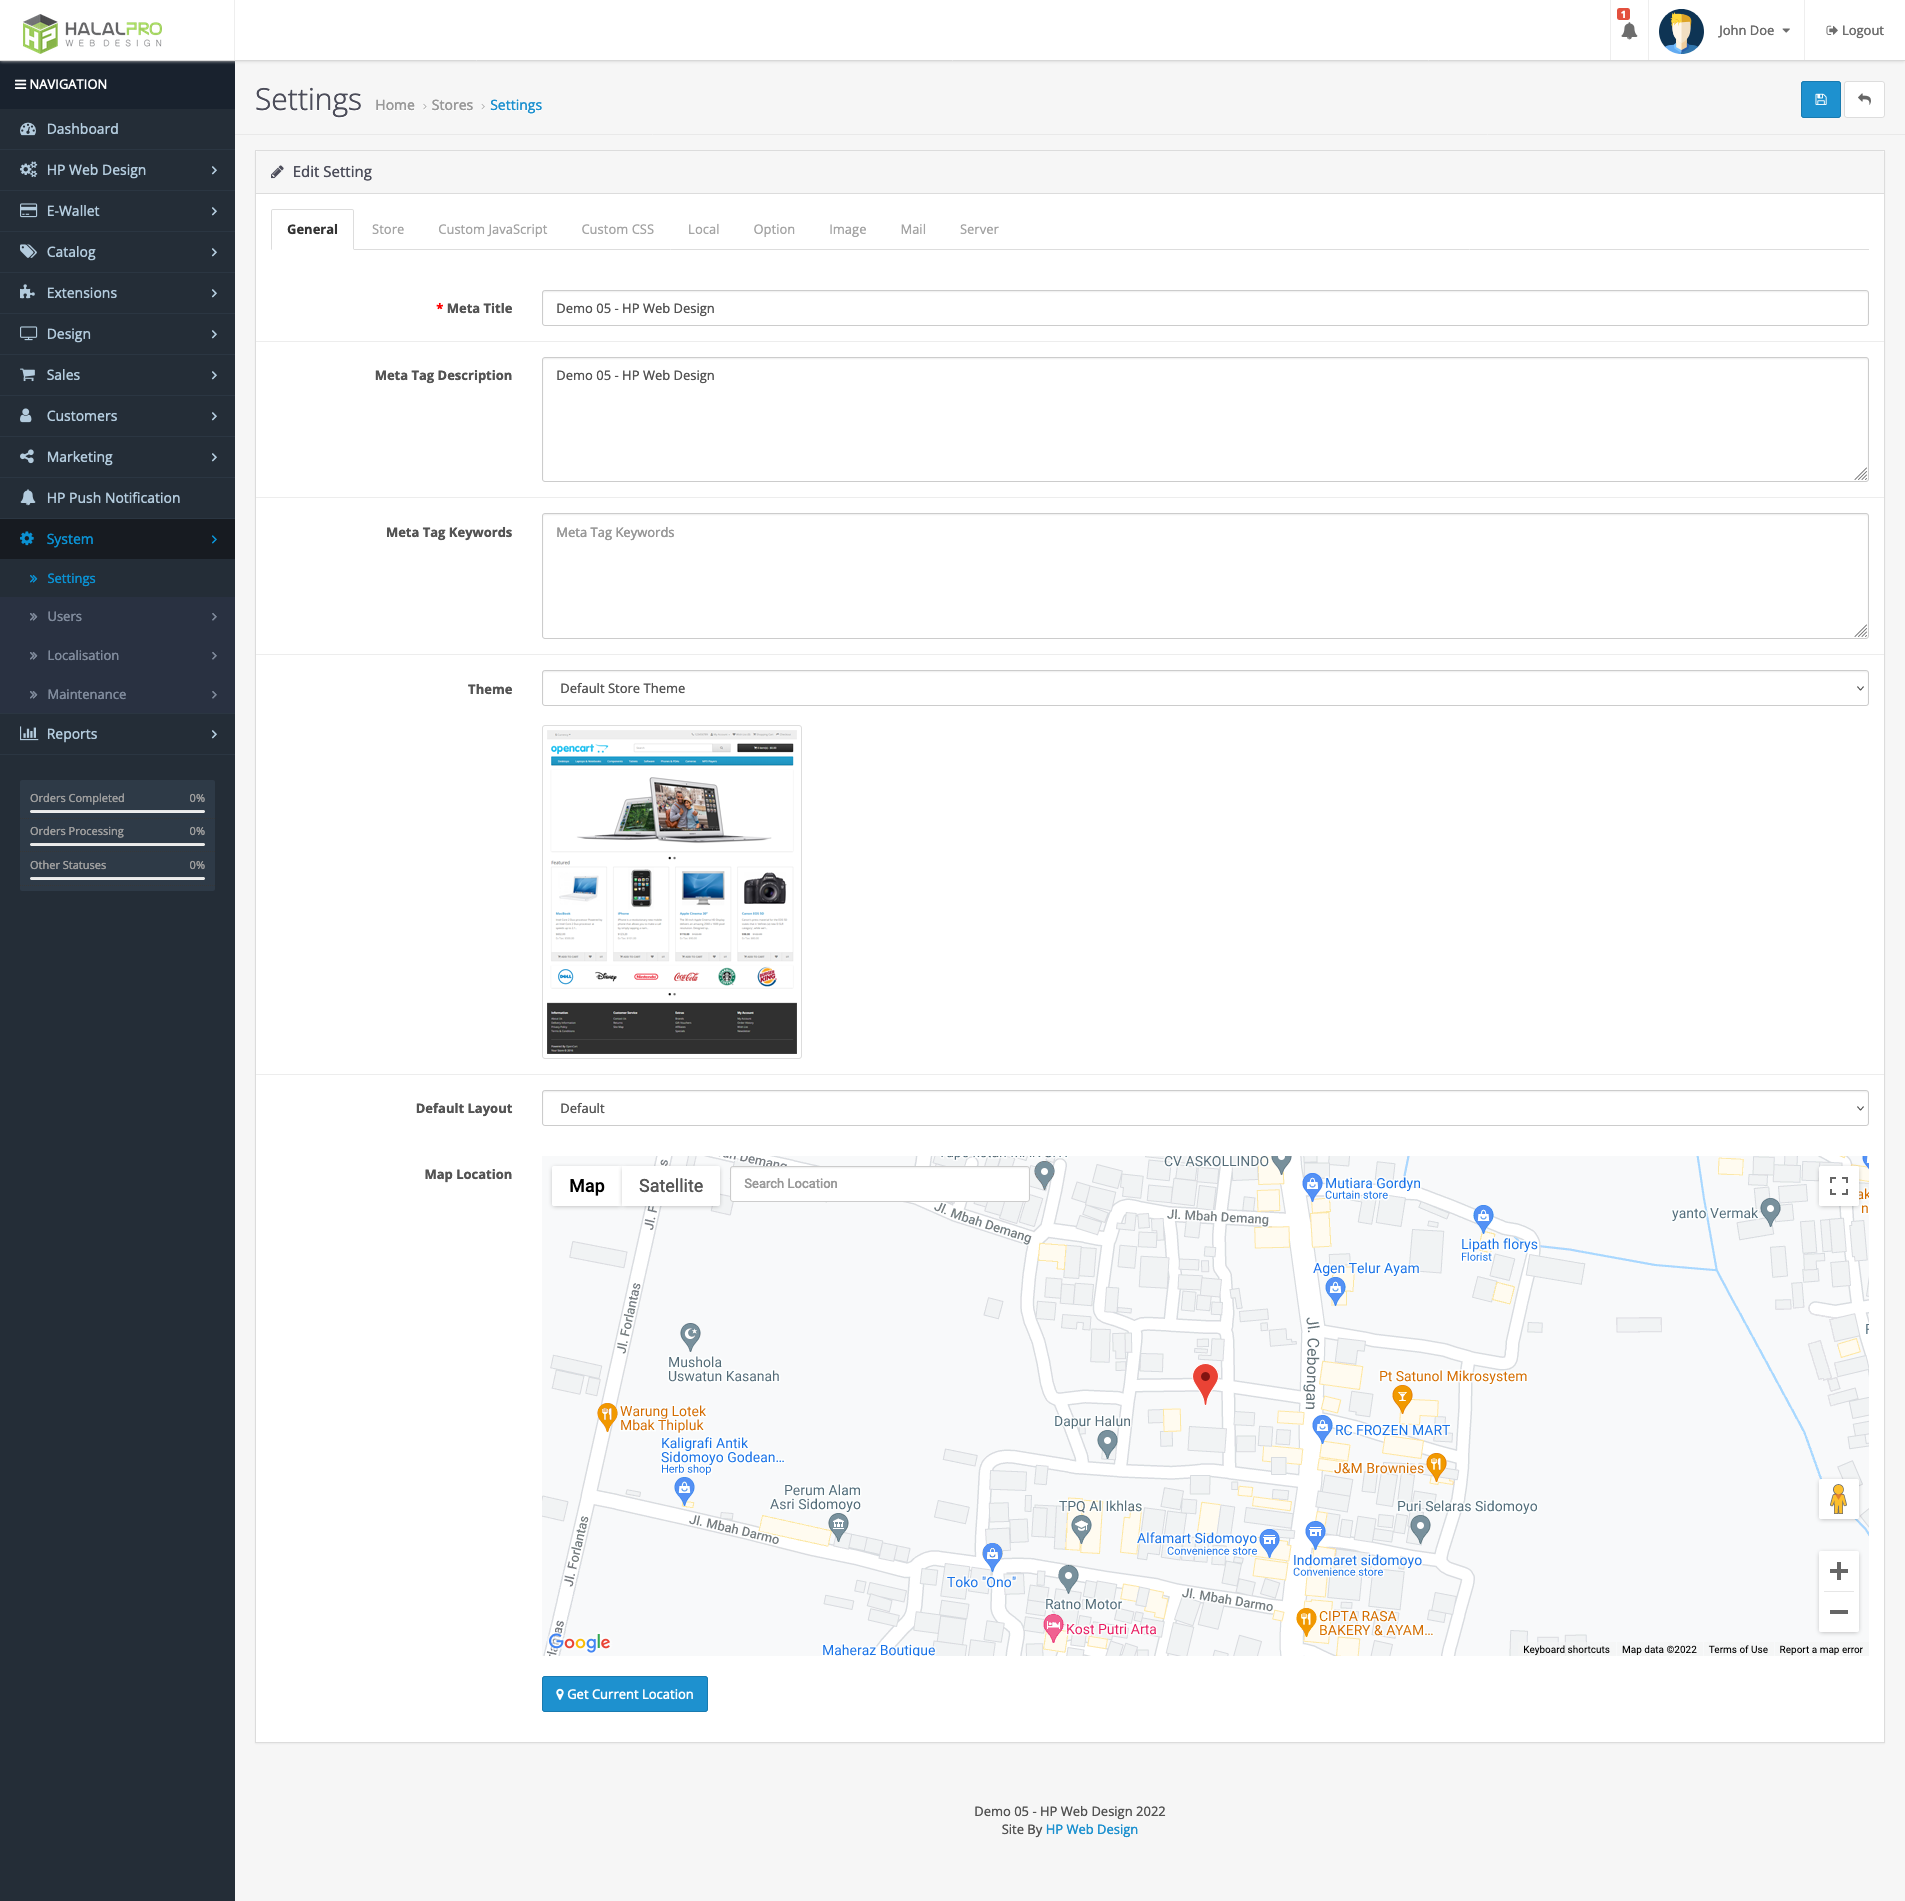Click the back arrow icon beside save

coord(1864,99)
